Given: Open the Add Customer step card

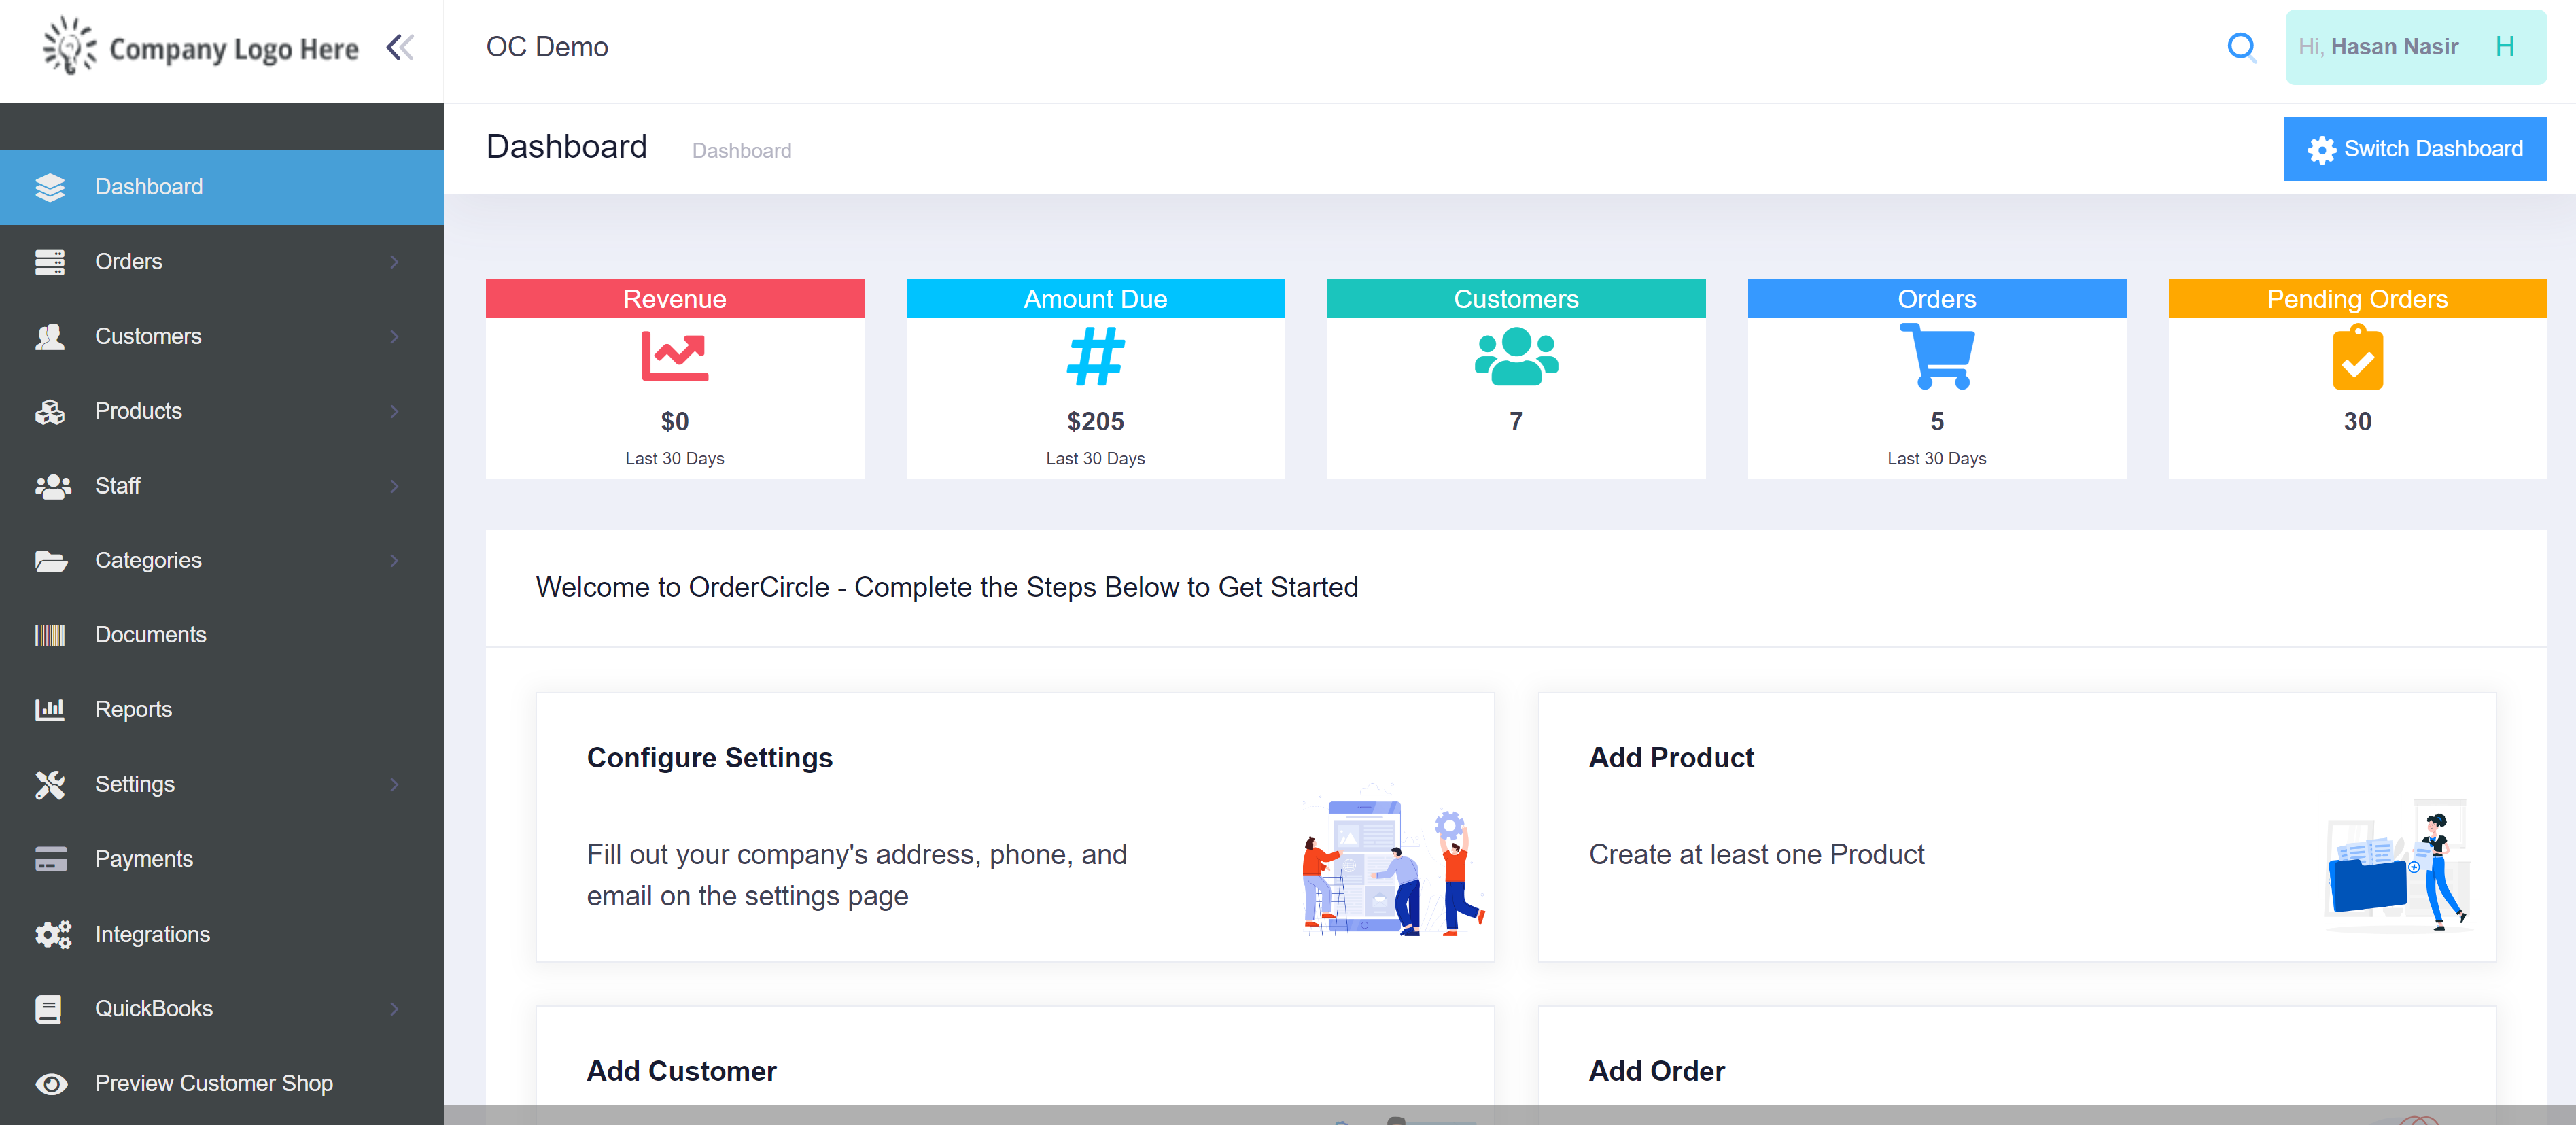Looking at the screenshot, I should click(1014, 1064).
